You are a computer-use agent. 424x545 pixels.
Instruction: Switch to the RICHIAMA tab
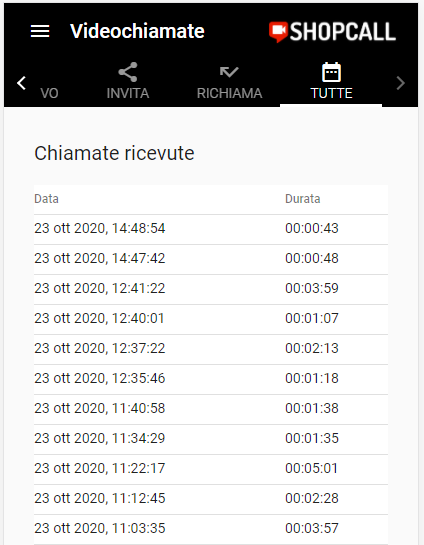[229, 83]
